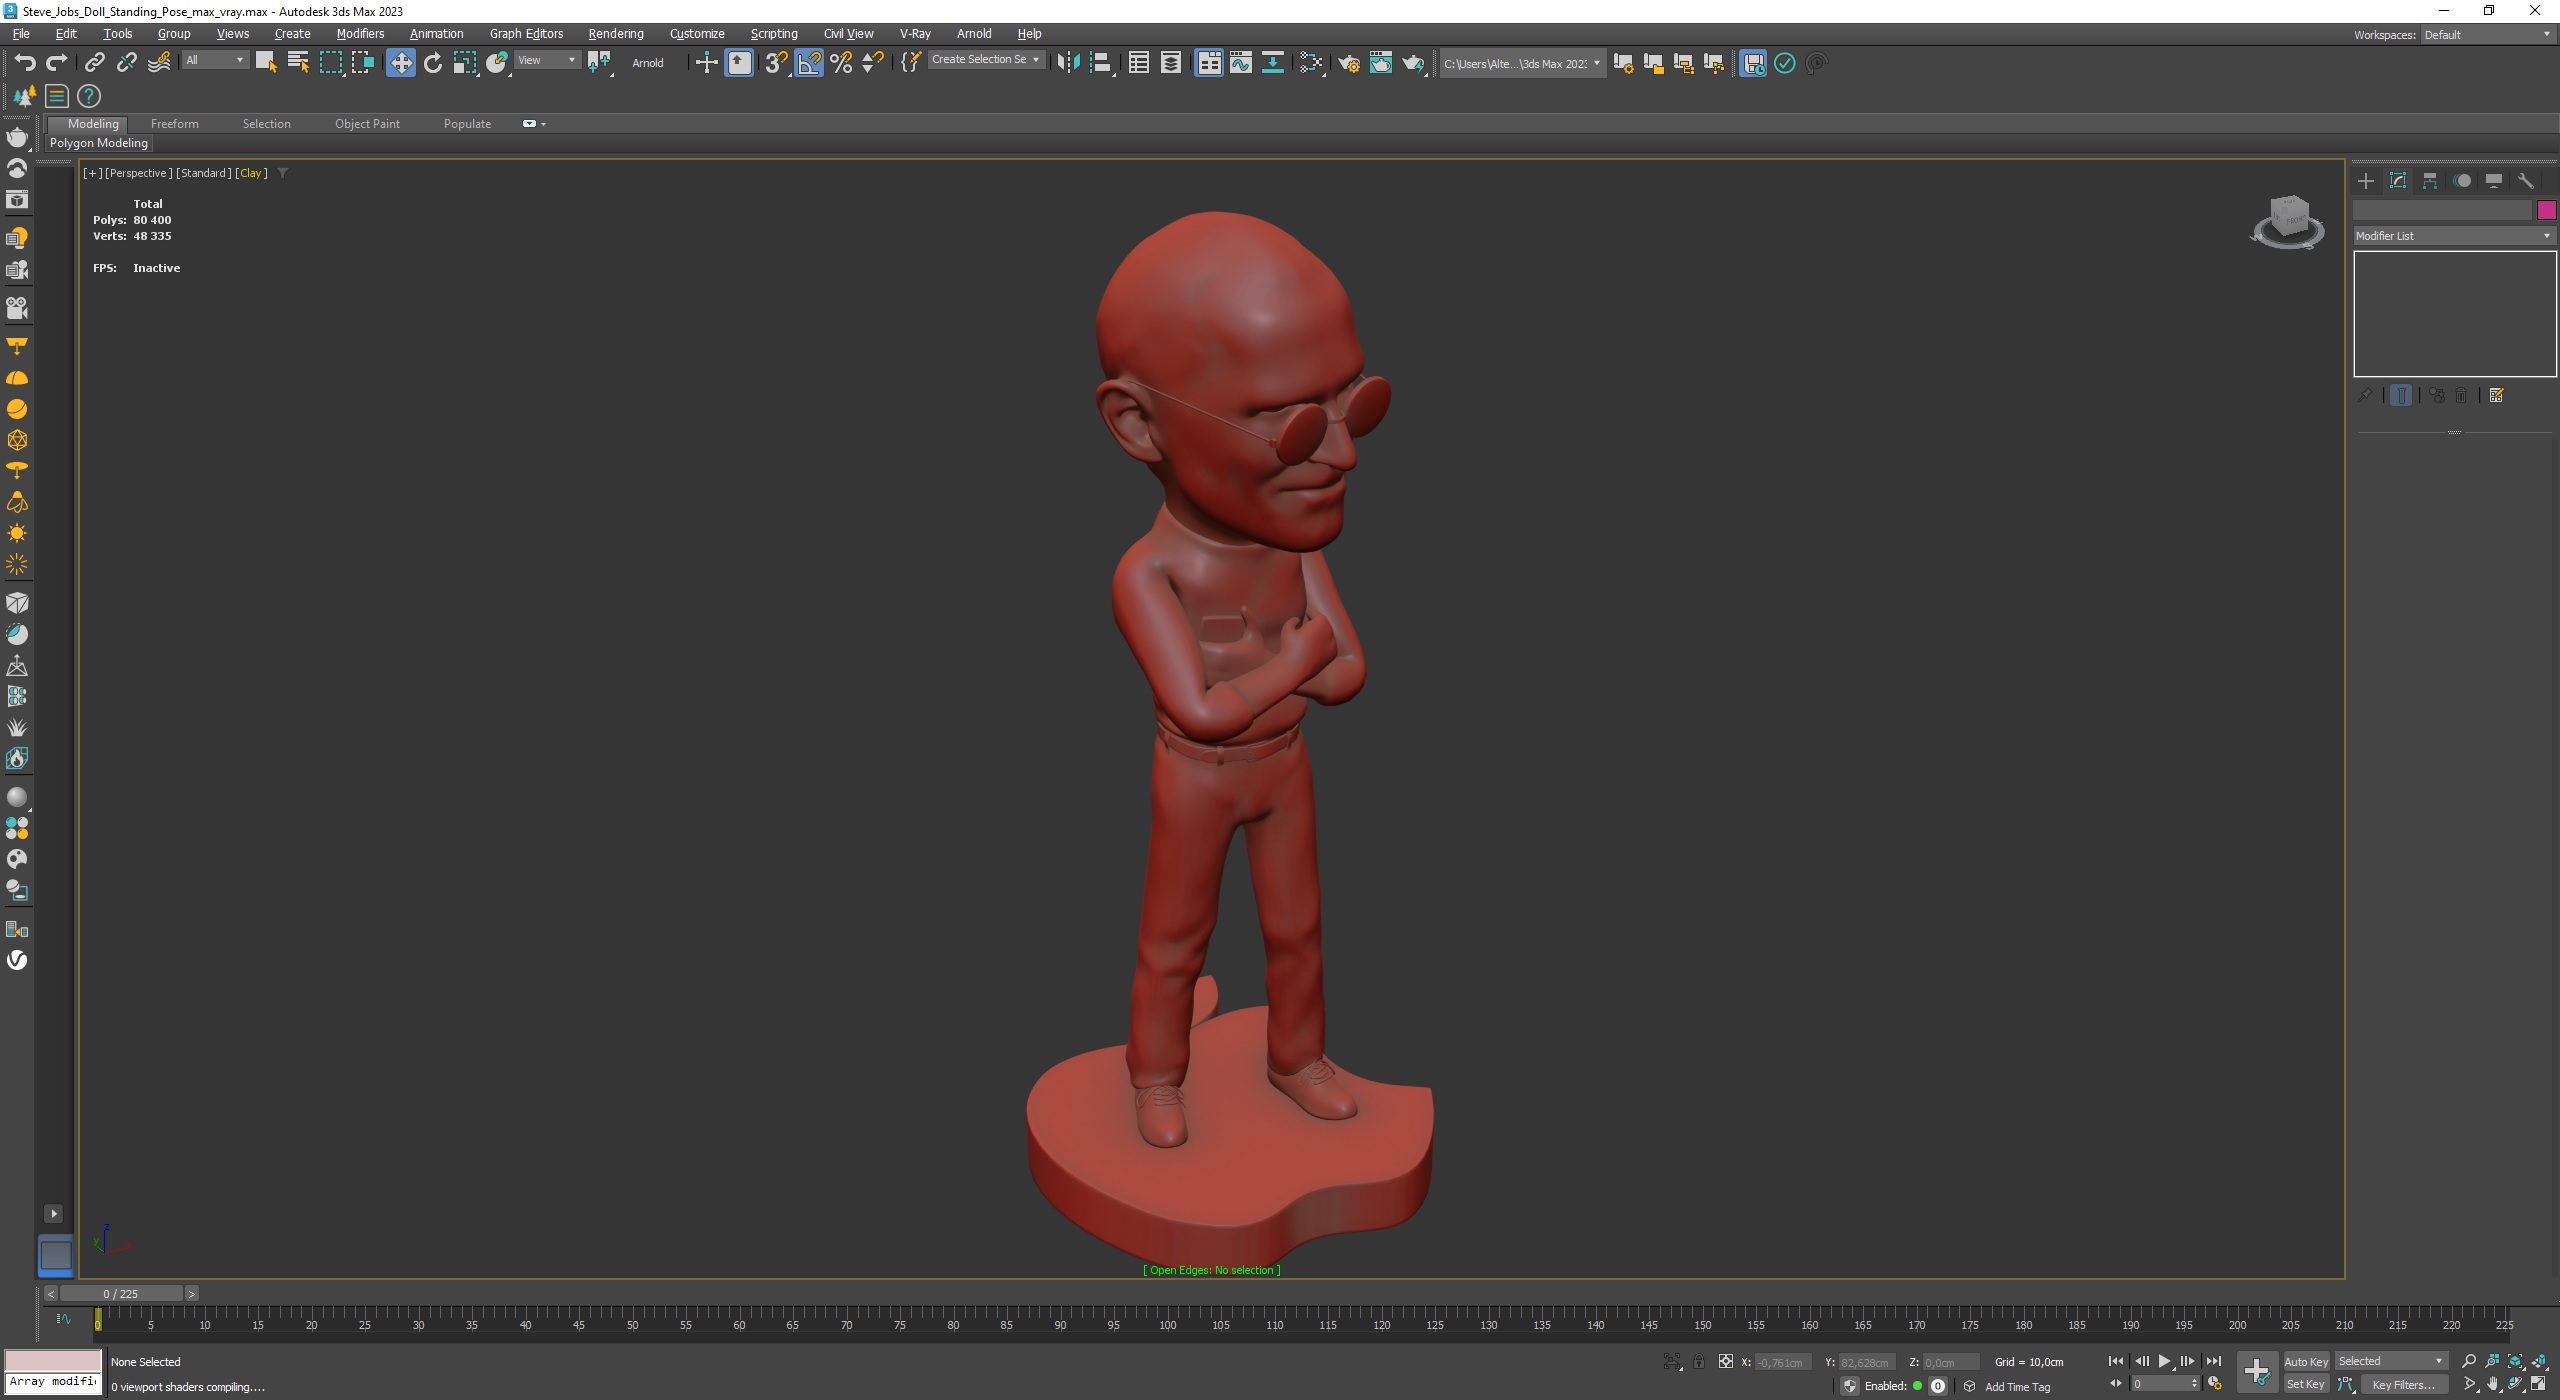Toggle the Ribbon display button

pyautogui.click(x=1209, y=63)
